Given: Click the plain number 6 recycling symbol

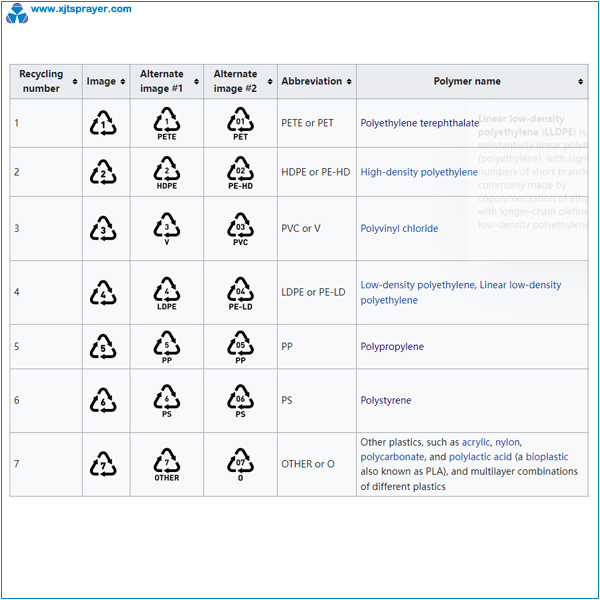Looking at the screenshot, I should 102,401.
